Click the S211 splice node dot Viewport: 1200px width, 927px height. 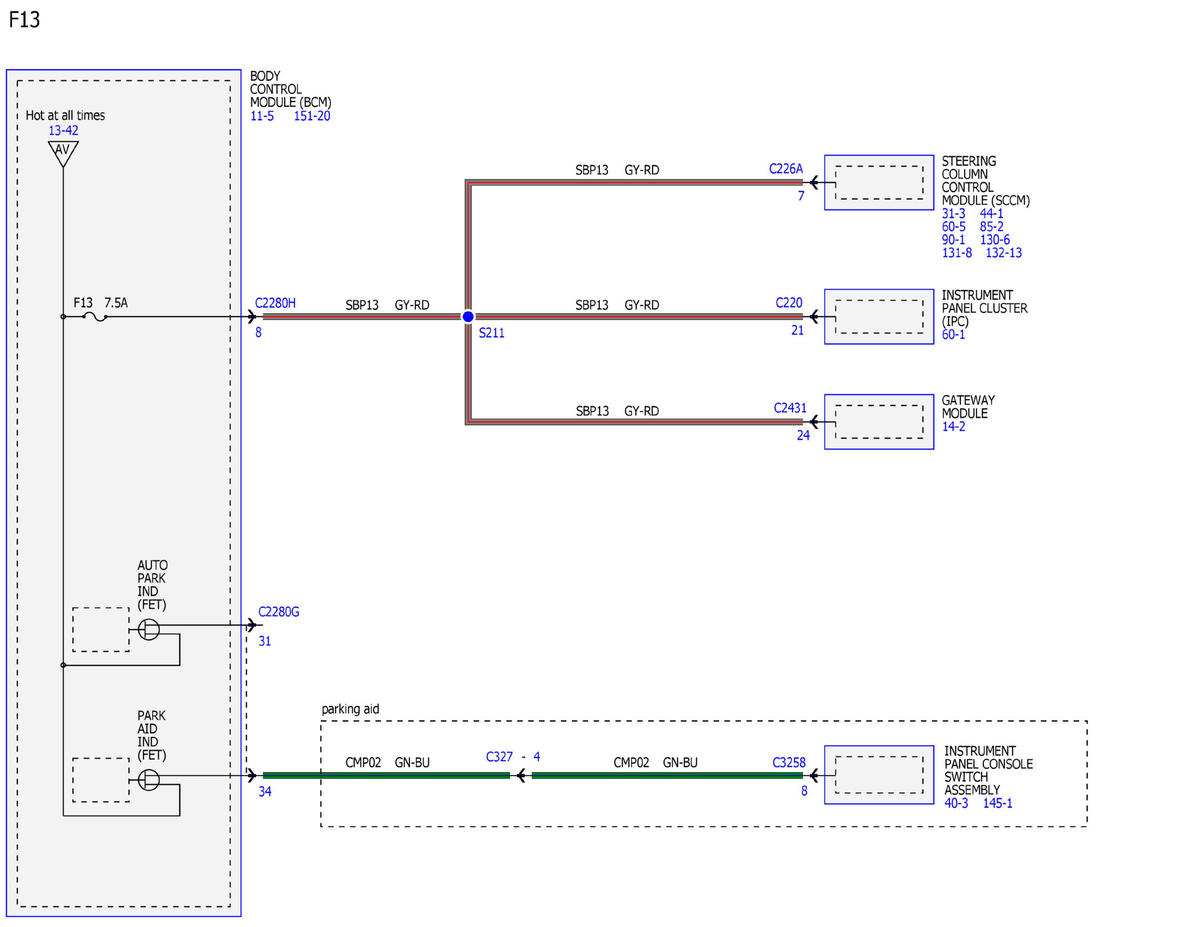tap(467, 317)
